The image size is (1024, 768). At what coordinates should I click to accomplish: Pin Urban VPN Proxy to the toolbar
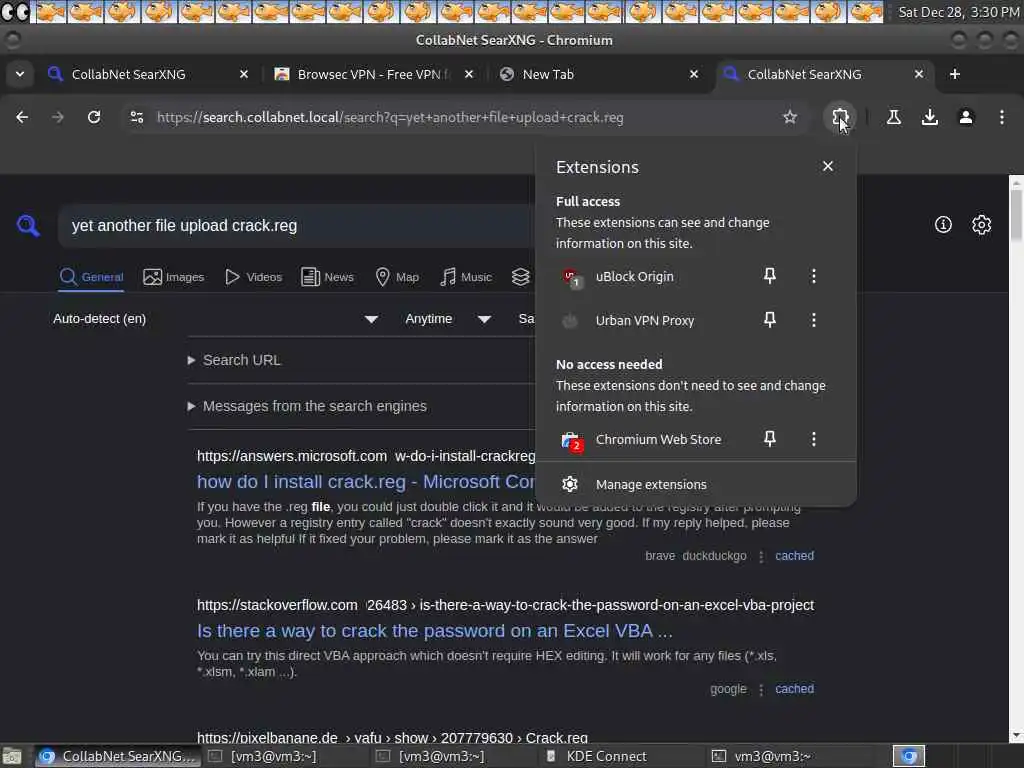pyautogui.click(x=770, y=320)
